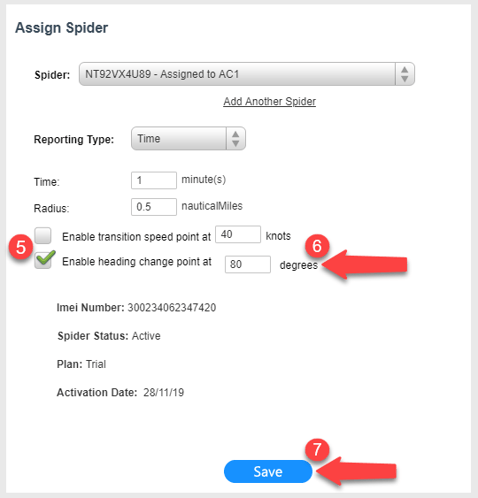The width and height of the screenshot is (478, 498).
Task: Enable the transition speed point checkbox
Action: click(43, 236)
